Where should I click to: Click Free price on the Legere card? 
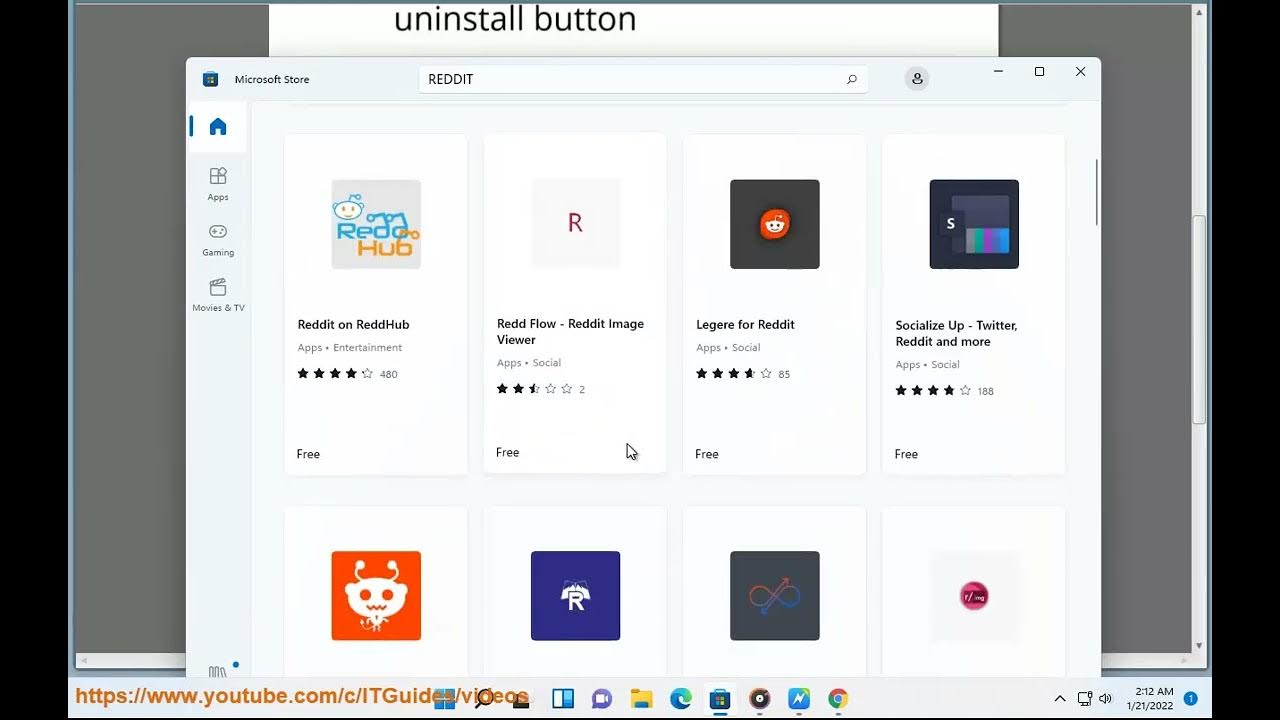(x=707, y=454)
